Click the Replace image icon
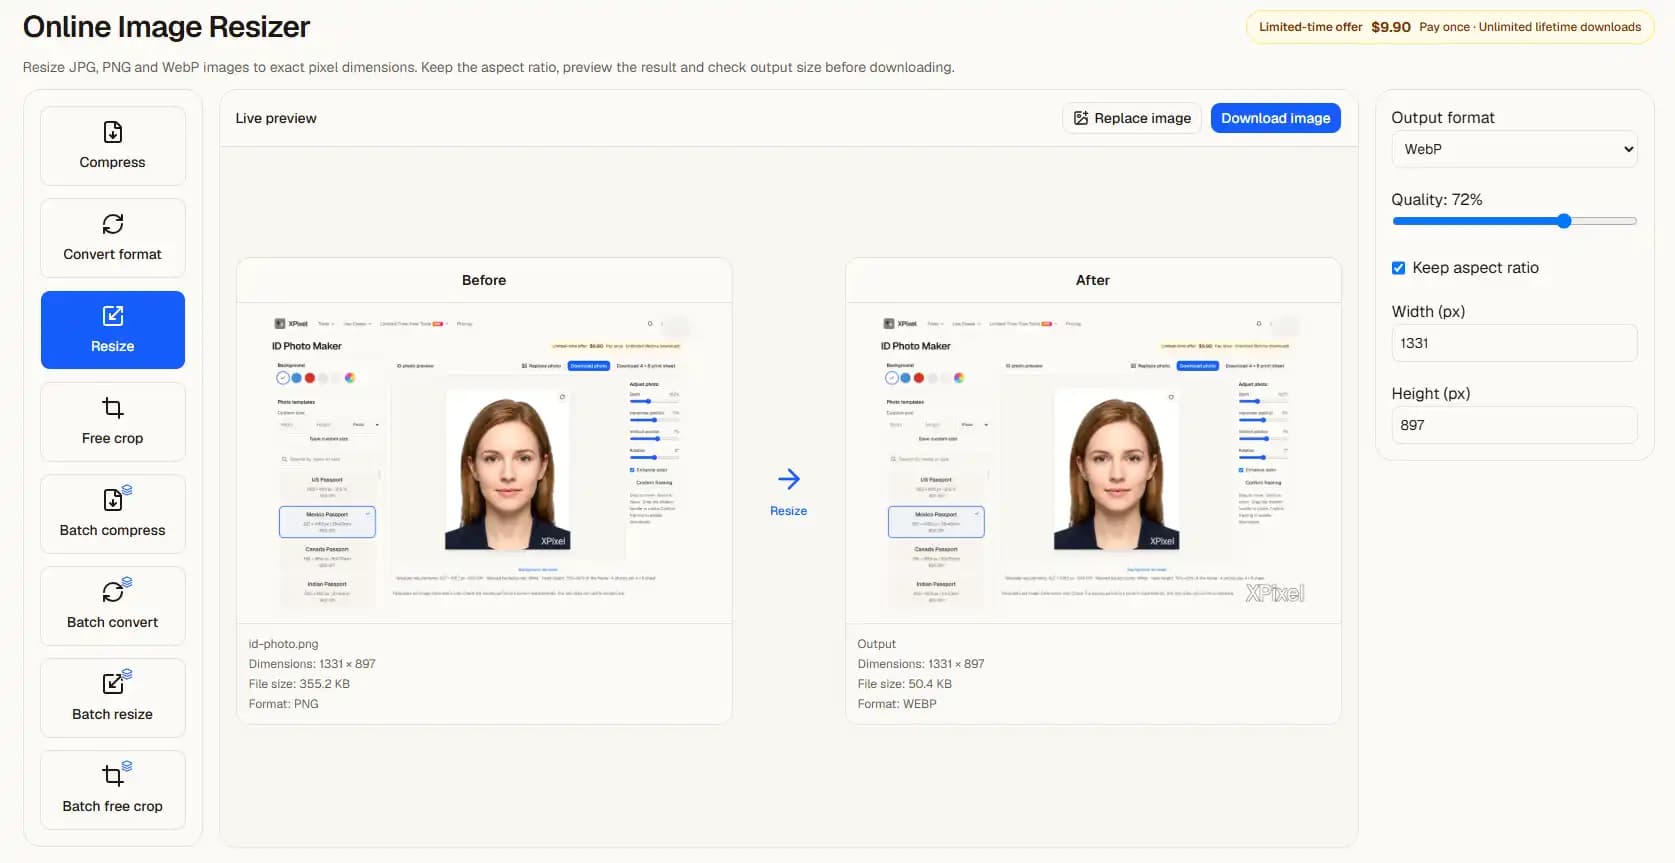Viewport: 1675px width, 863px height. coord(1081,118)
